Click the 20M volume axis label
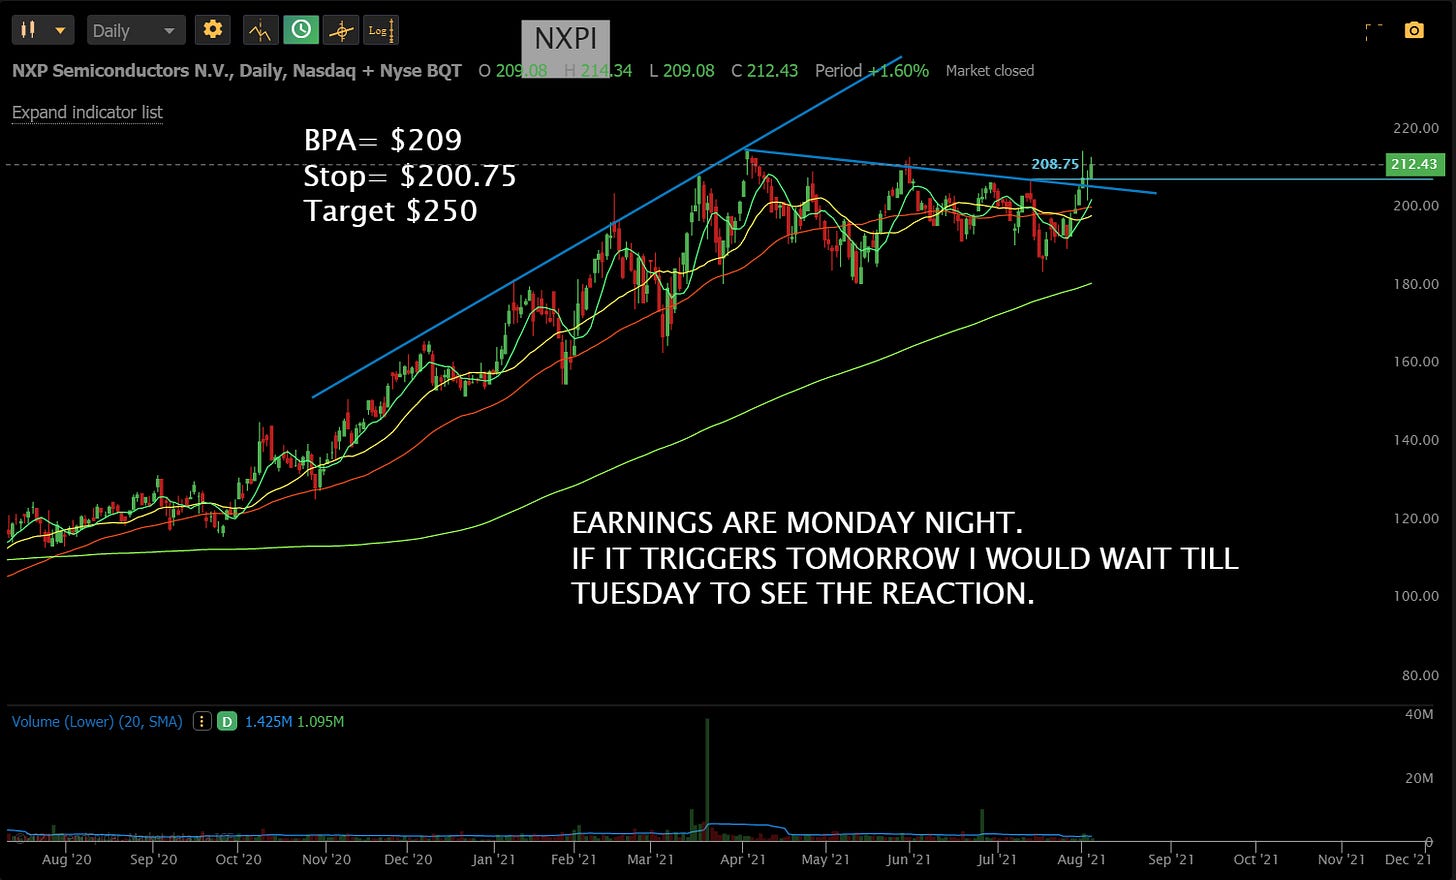The width and height of the screenshot is (1456, 880). [x=1419, y=778]
